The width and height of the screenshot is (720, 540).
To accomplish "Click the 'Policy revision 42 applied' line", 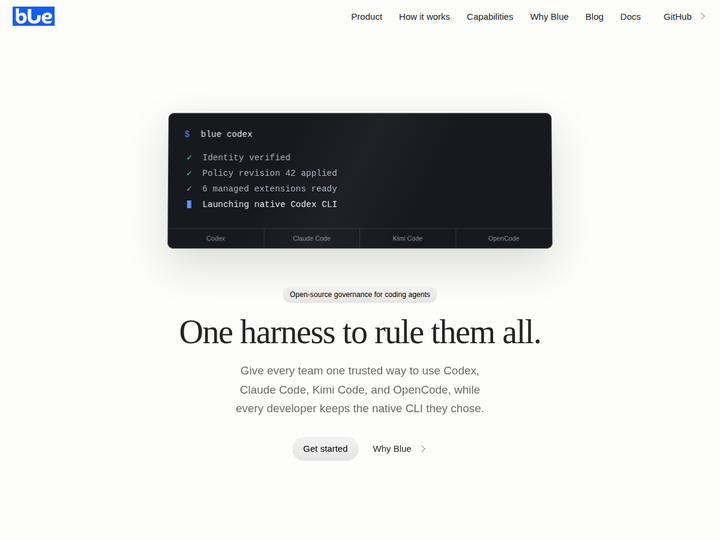I will [270, 173].
